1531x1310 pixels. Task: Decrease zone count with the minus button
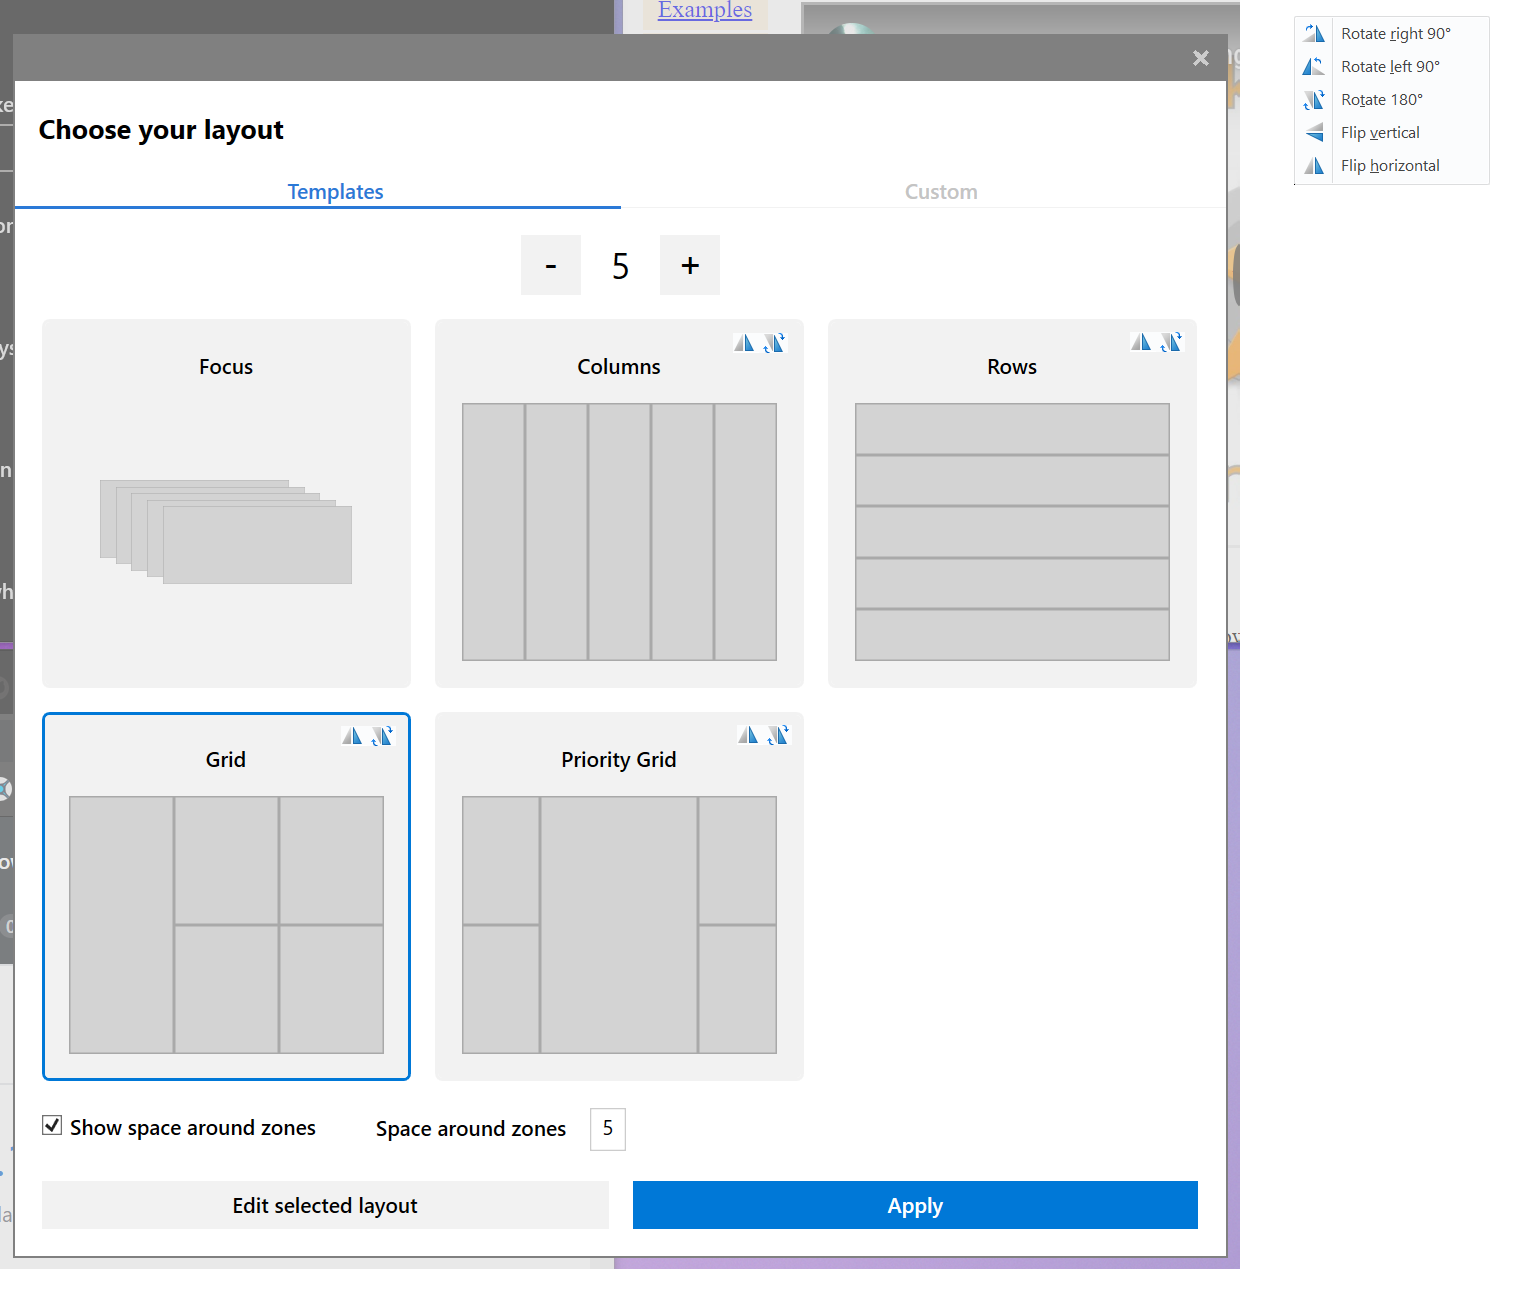pos(550,265)
